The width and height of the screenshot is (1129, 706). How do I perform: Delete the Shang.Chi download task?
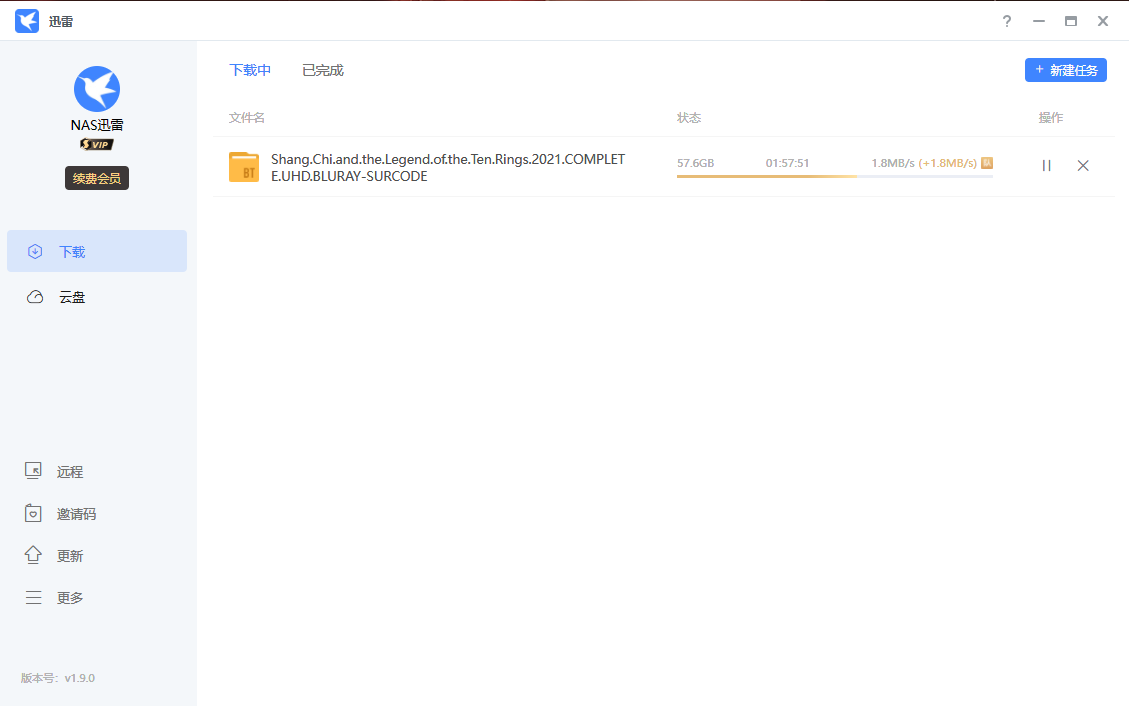coord(1083,166)
